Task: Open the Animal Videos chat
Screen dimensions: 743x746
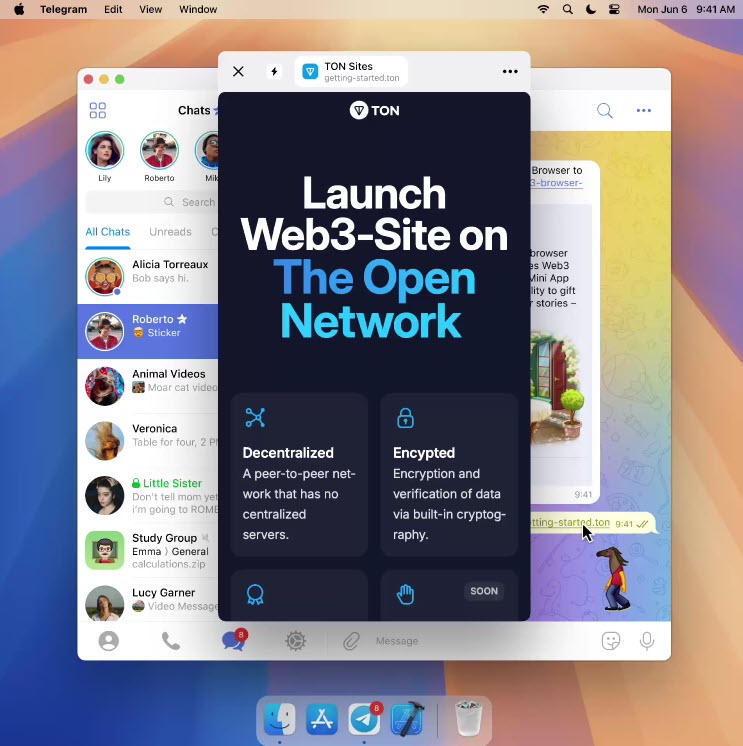Action: pos(148,386)
